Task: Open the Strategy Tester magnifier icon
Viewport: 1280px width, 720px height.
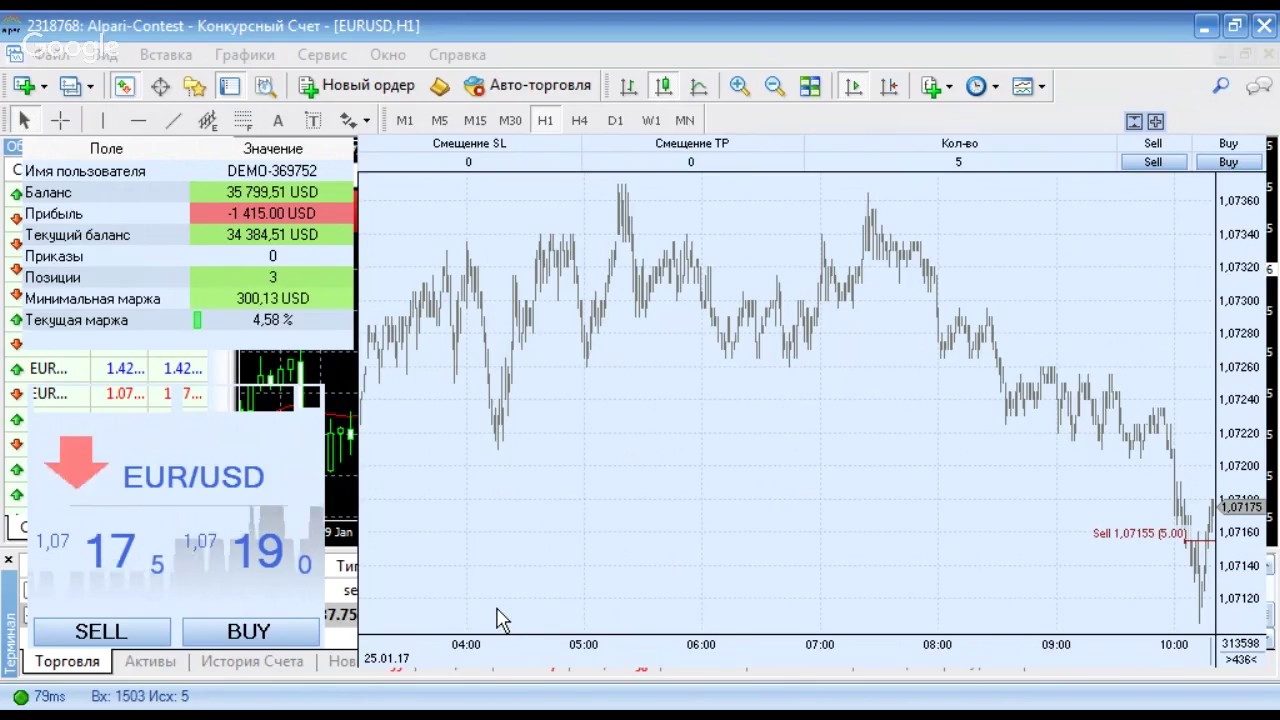Action: tap(265, 86)
